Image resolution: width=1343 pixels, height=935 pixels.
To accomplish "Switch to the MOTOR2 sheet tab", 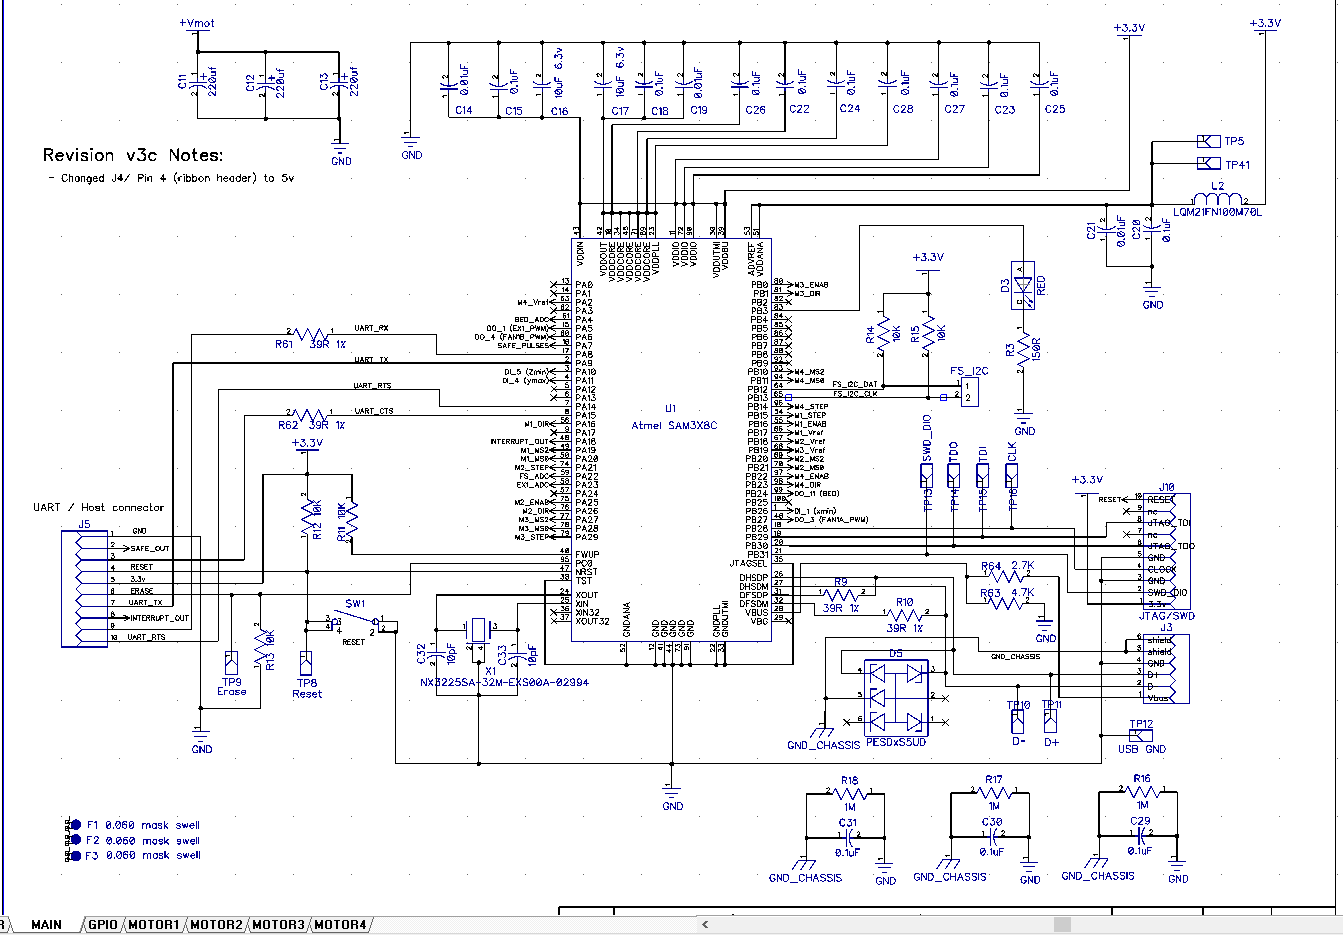I will 216,925.
